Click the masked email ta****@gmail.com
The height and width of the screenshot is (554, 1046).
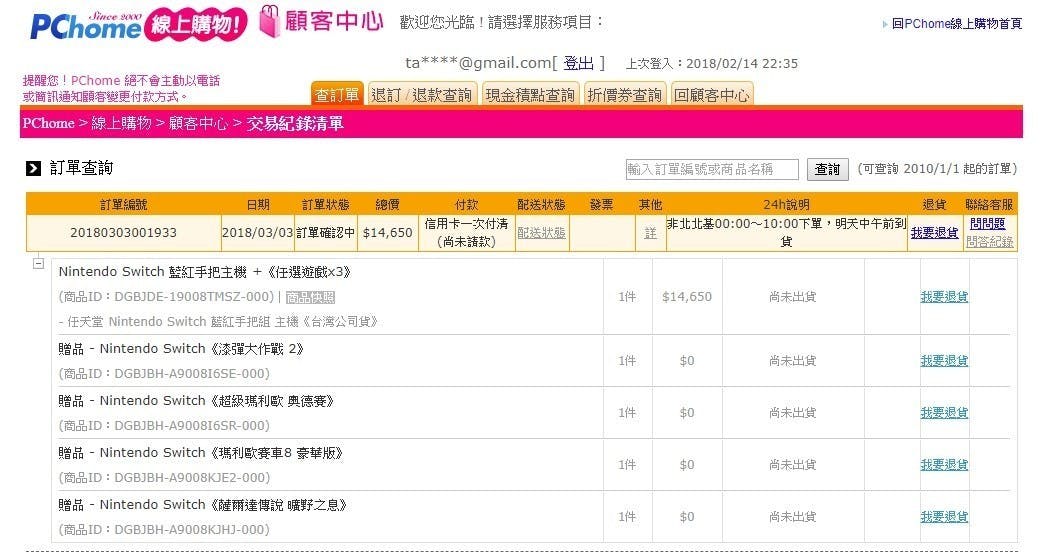tap(478, 63)
